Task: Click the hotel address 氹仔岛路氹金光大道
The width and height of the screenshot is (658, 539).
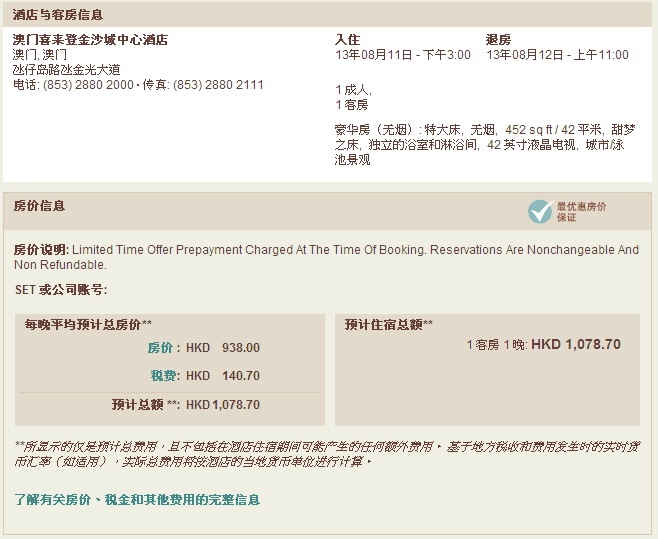Action: coord(66,70)
